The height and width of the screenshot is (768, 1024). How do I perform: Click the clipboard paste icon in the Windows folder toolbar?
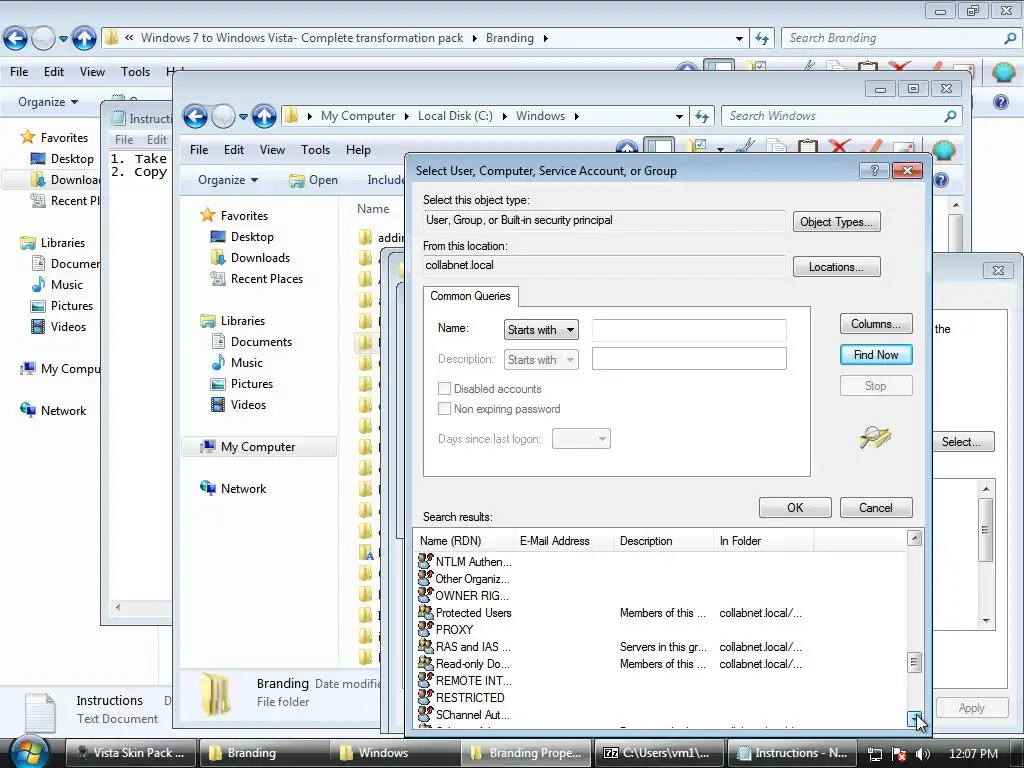coord(808,147)
